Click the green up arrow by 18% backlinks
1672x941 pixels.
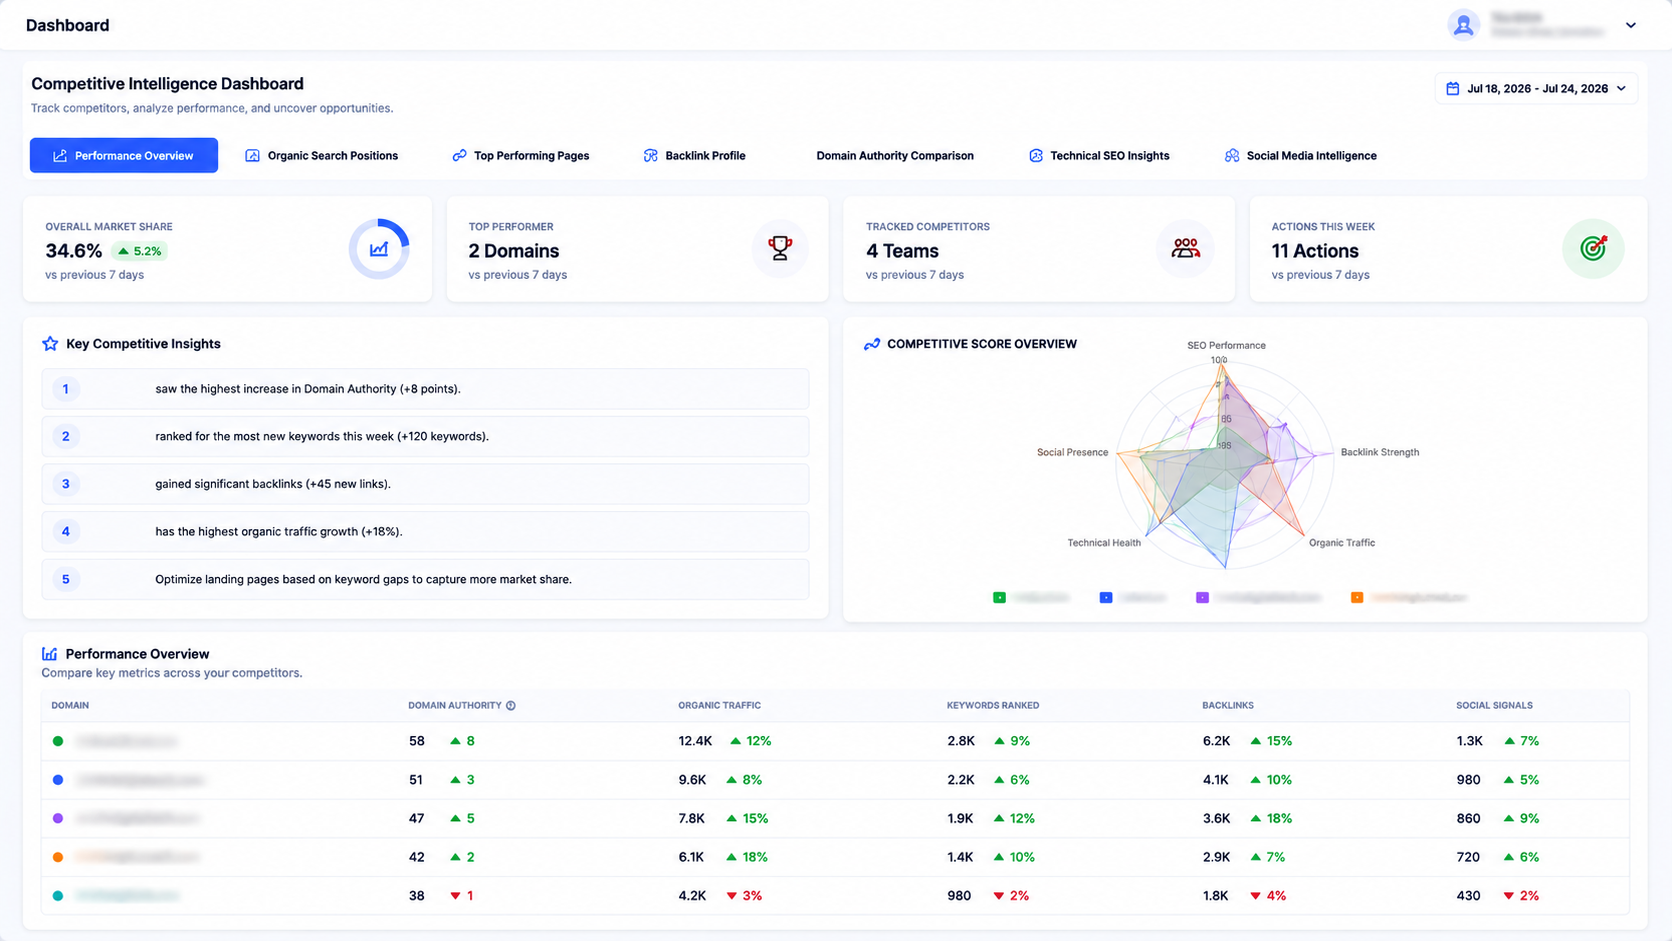tap(1256, 819)
